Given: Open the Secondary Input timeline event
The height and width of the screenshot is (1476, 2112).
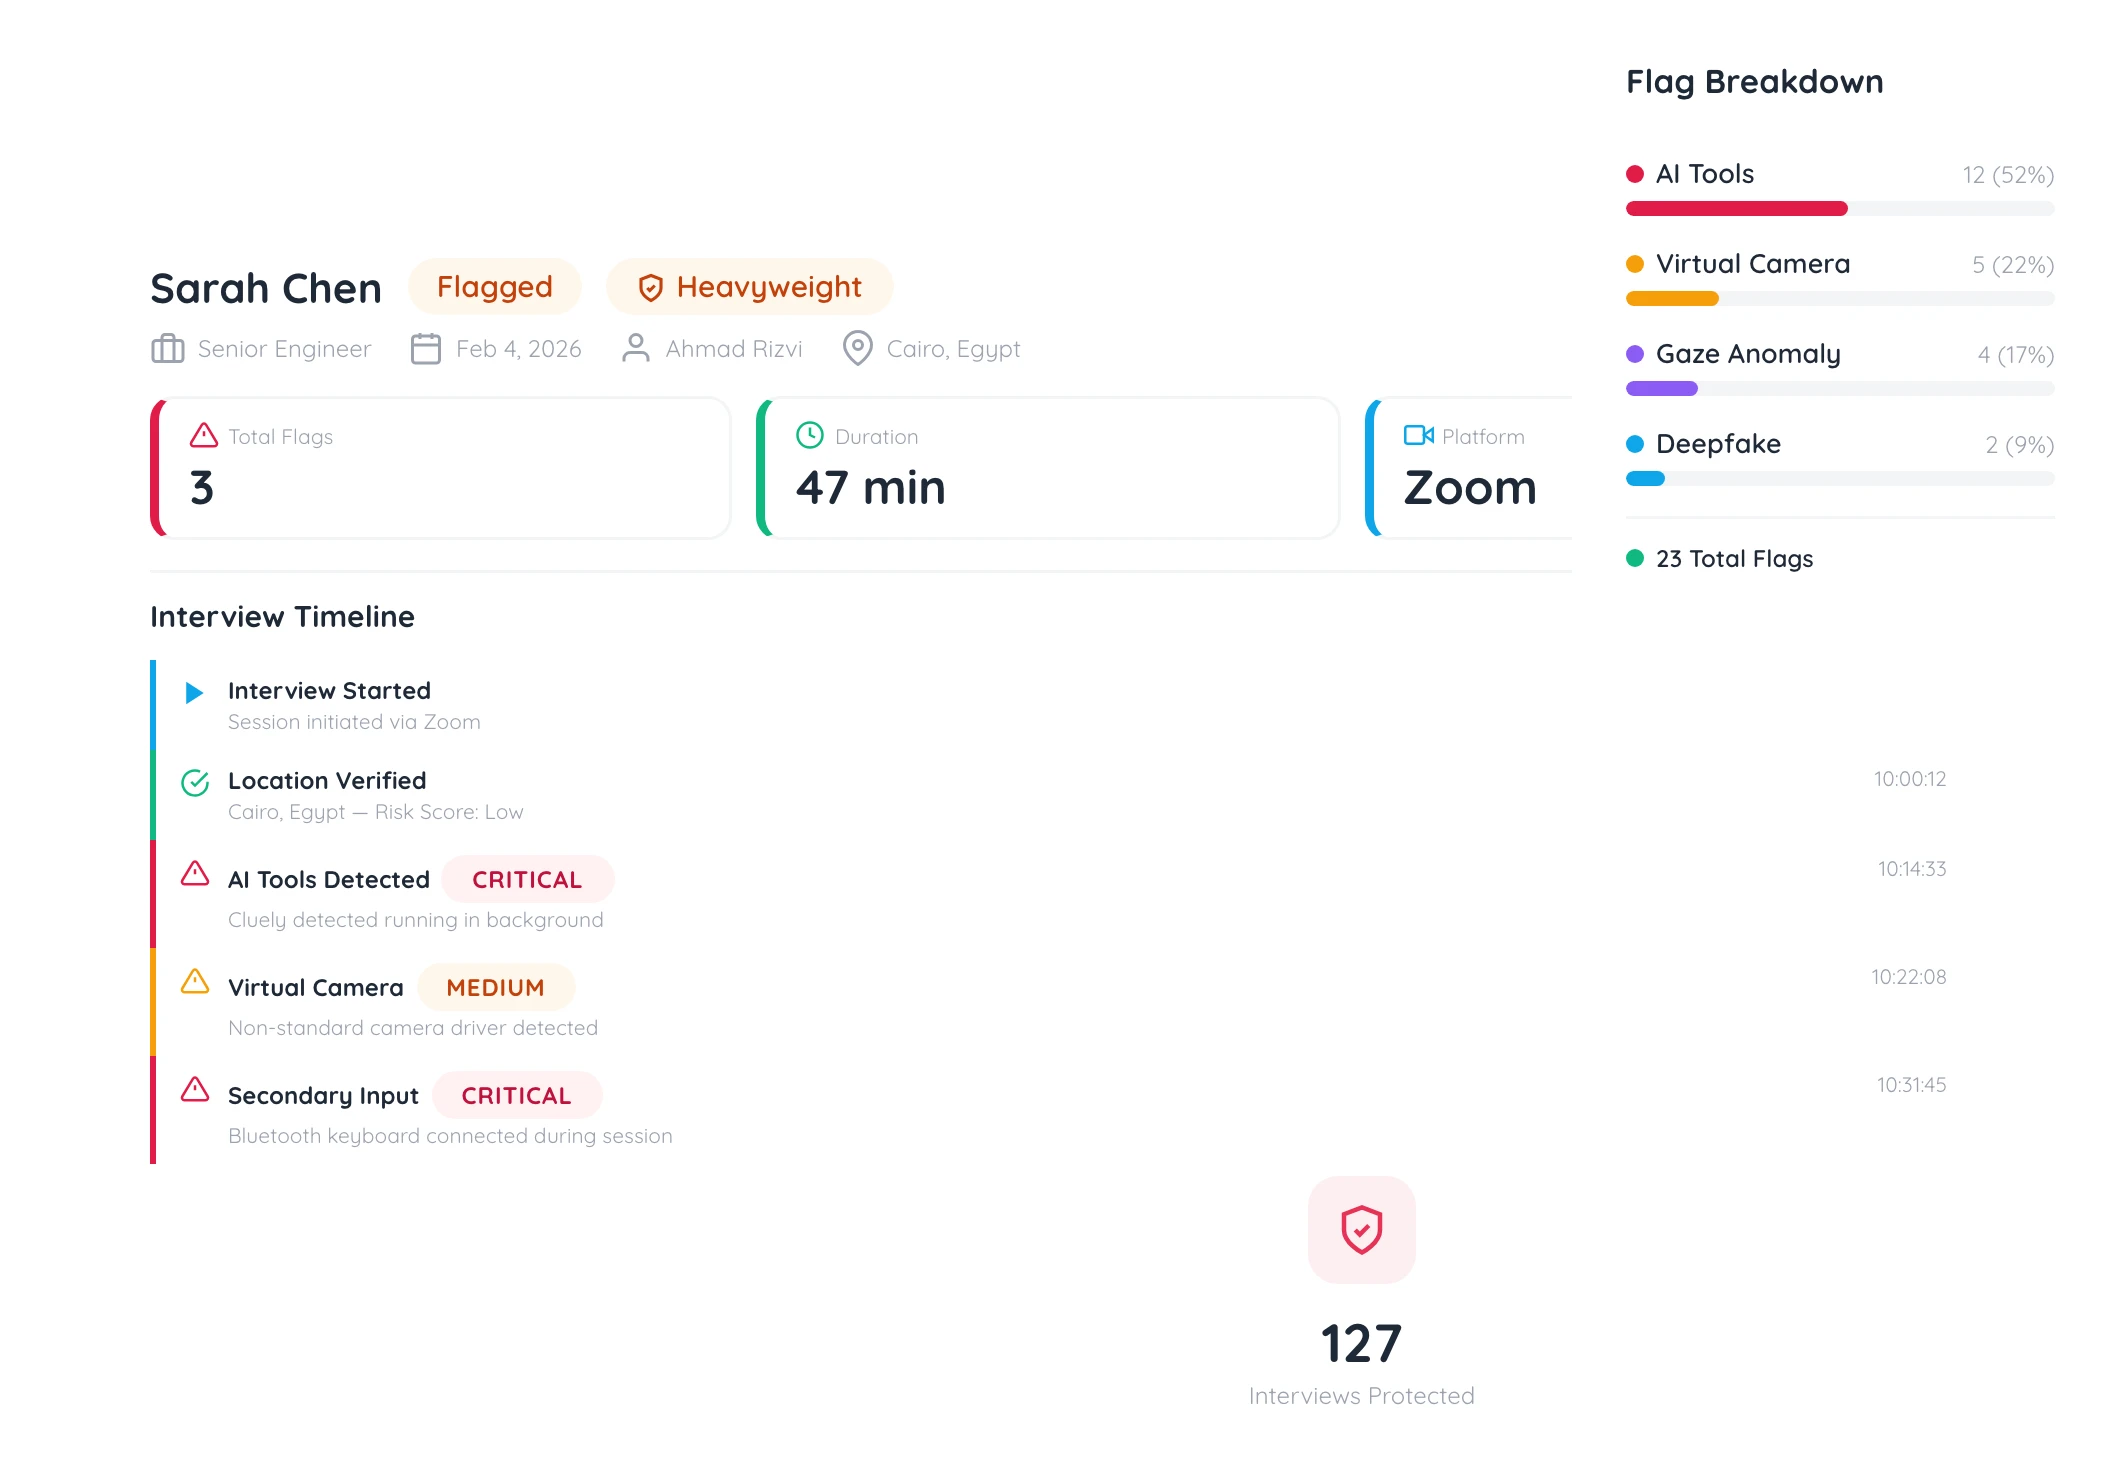Looking at the screenshot, I should [x=323, y=1096].
